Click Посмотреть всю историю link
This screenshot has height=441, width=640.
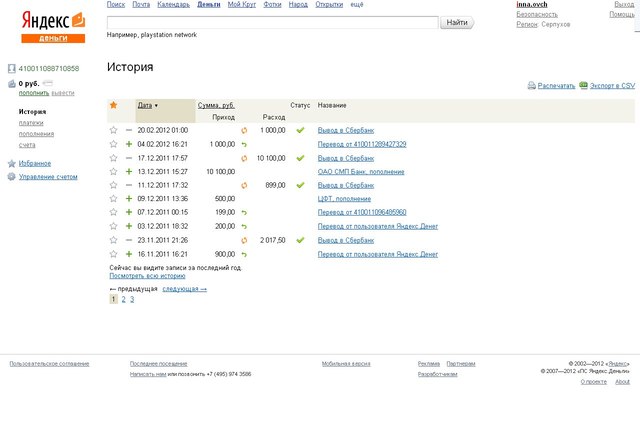coord(147,276)
